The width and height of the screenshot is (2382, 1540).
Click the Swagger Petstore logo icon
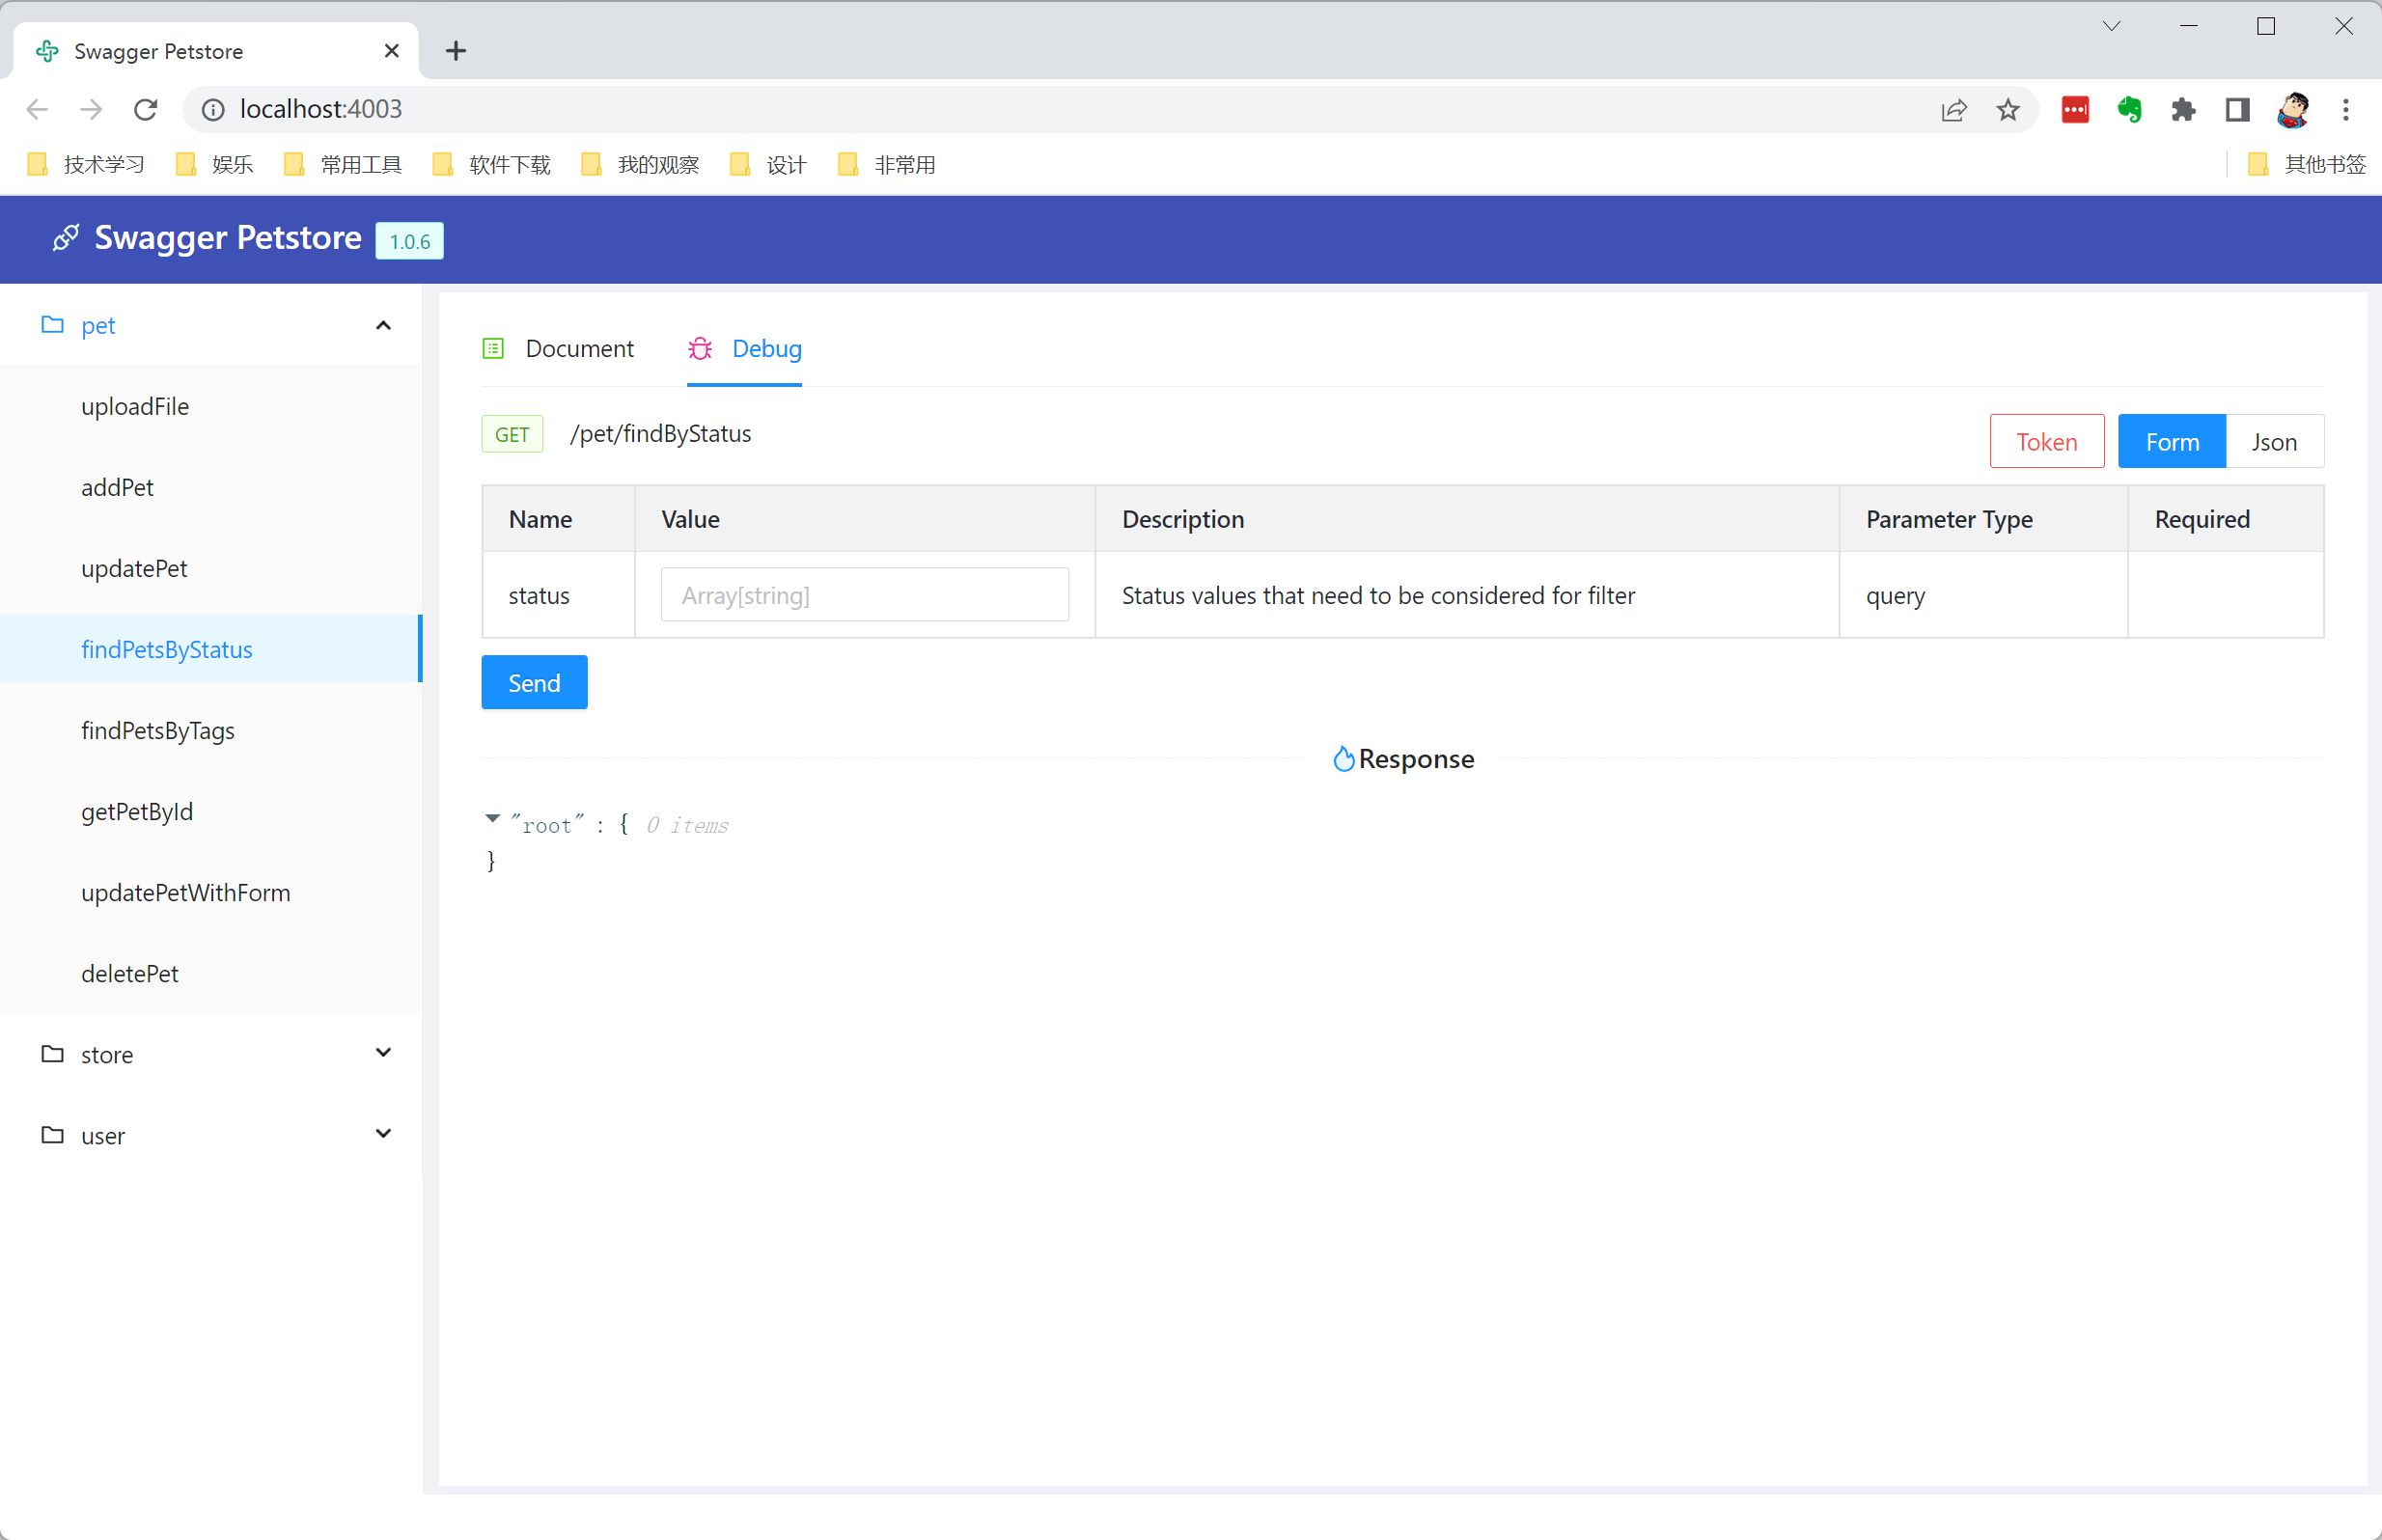pos(66,238)
